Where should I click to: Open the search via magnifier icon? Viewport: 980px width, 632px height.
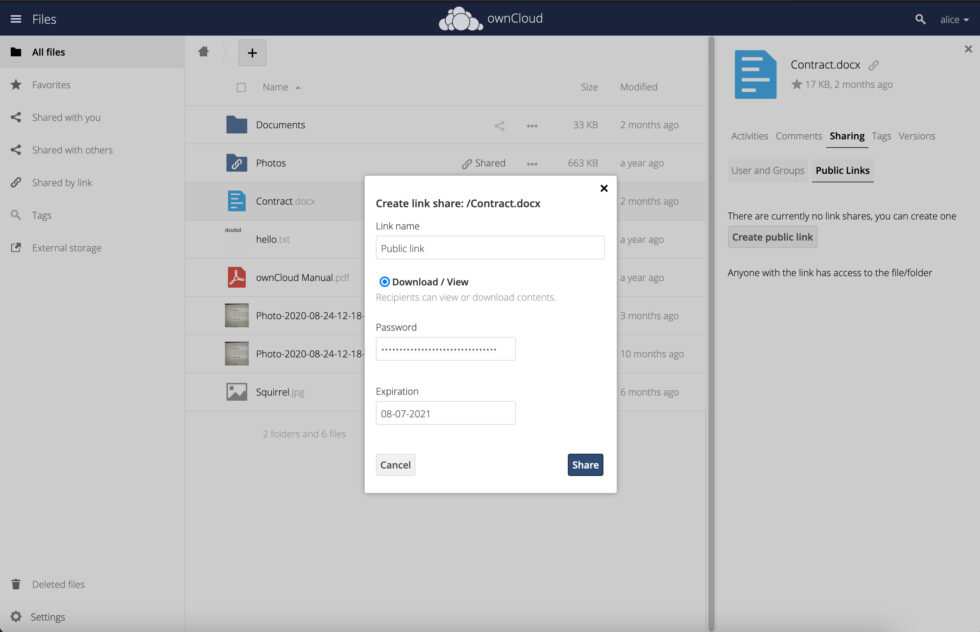(920, 19)
